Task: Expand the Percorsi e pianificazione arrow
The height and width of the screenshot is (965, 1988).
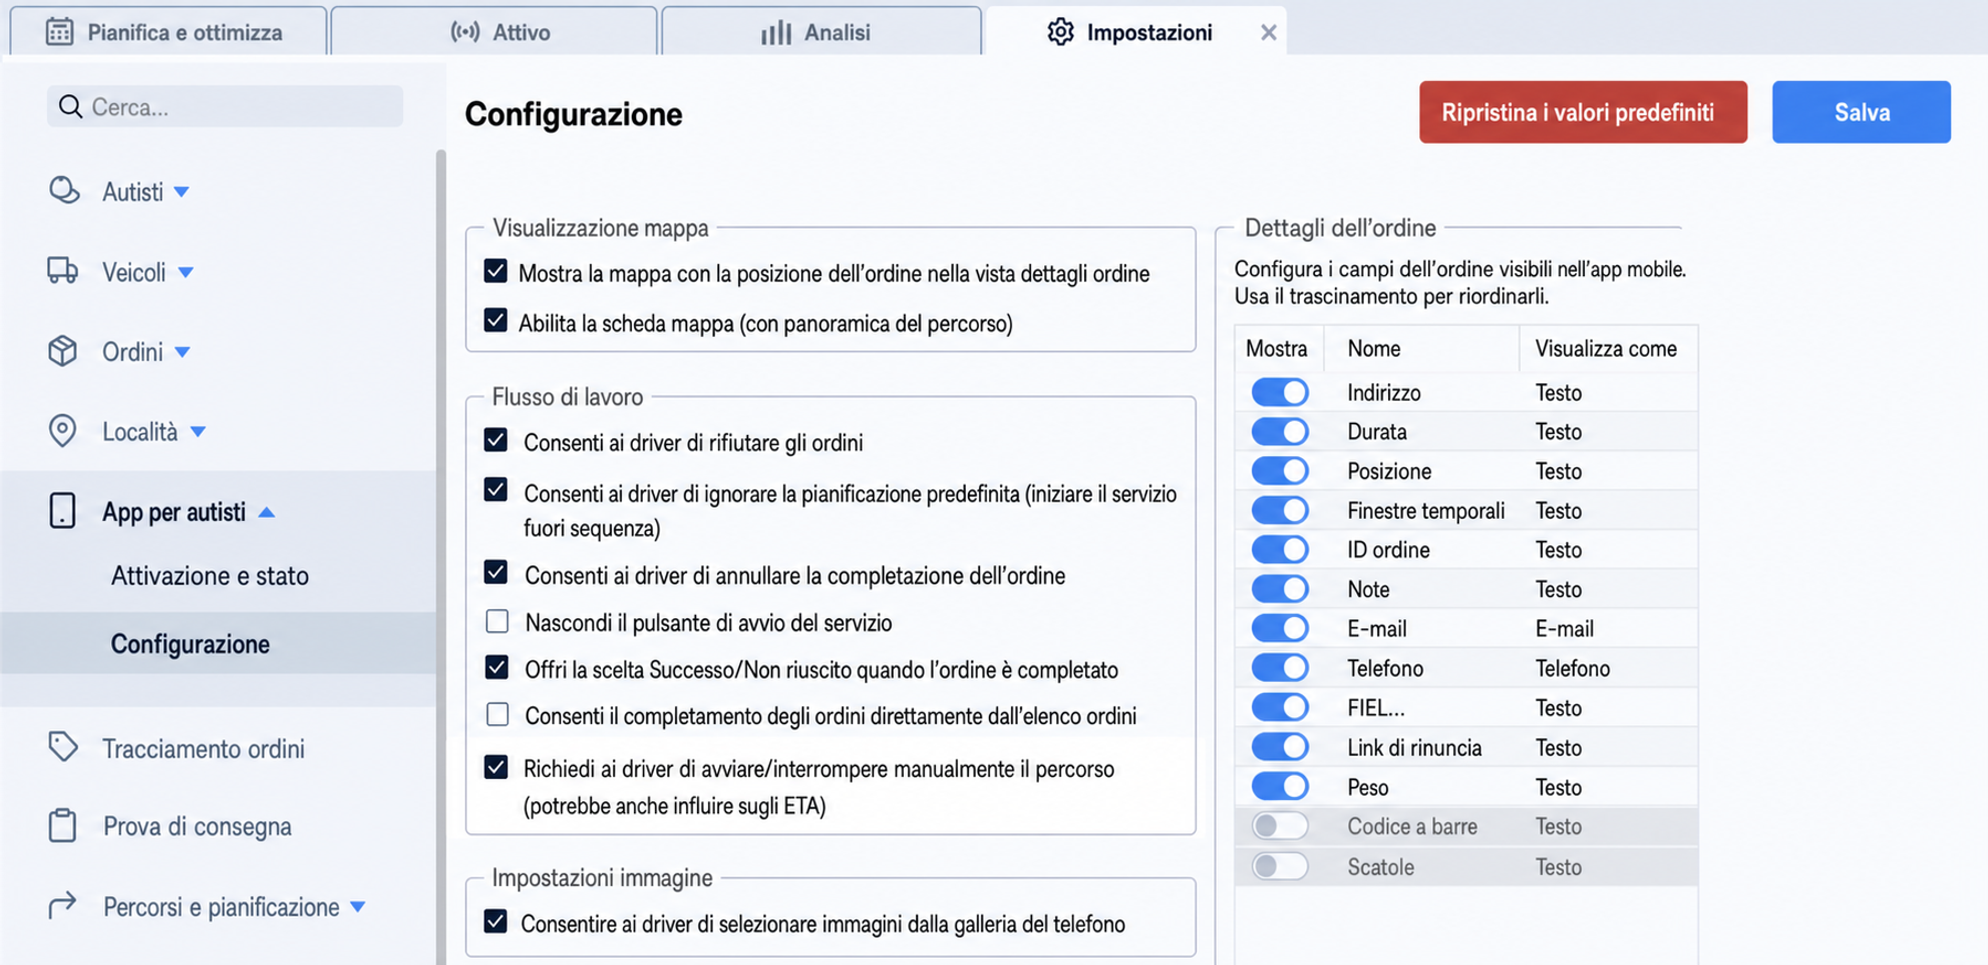Action: pyautogui.click(x=358, y=907)
